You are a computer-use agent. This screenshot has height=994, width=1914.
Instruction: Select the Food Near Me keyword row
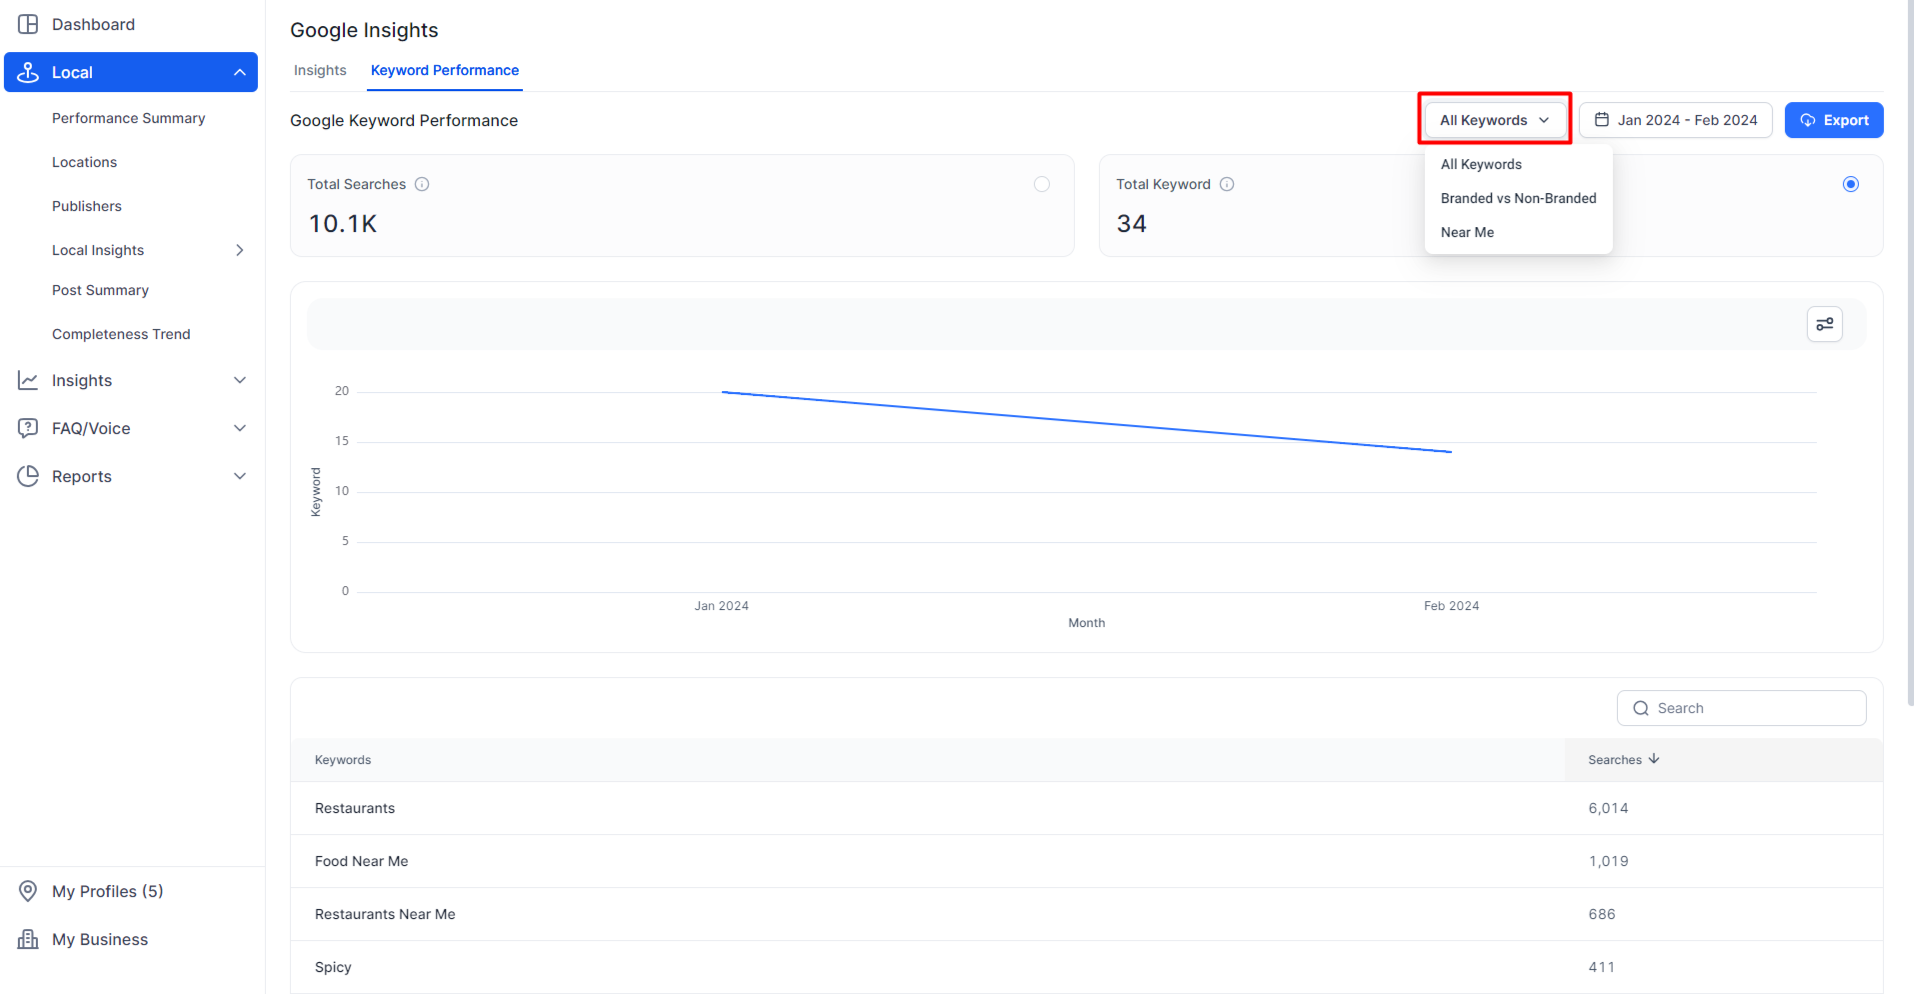(1086, 861)
